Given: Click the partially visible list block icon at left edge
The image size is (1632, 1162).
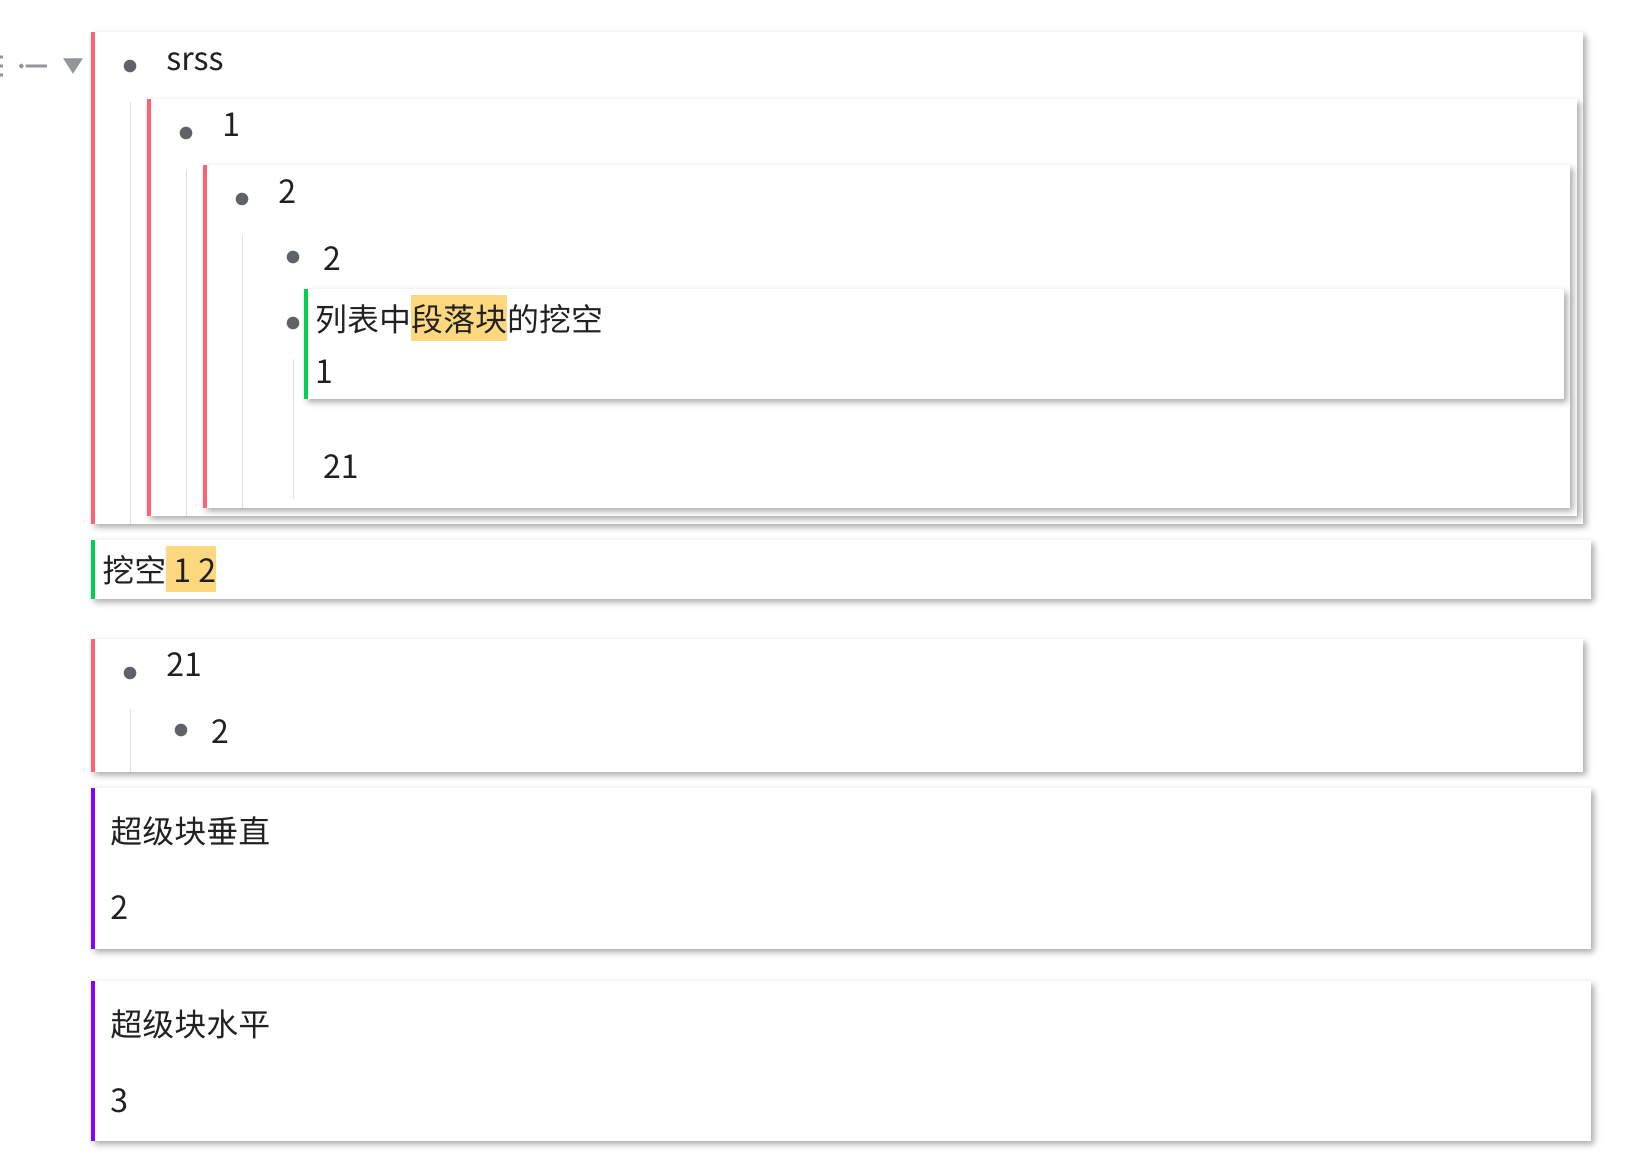Looking at the screenshot, I should (3, 66).
